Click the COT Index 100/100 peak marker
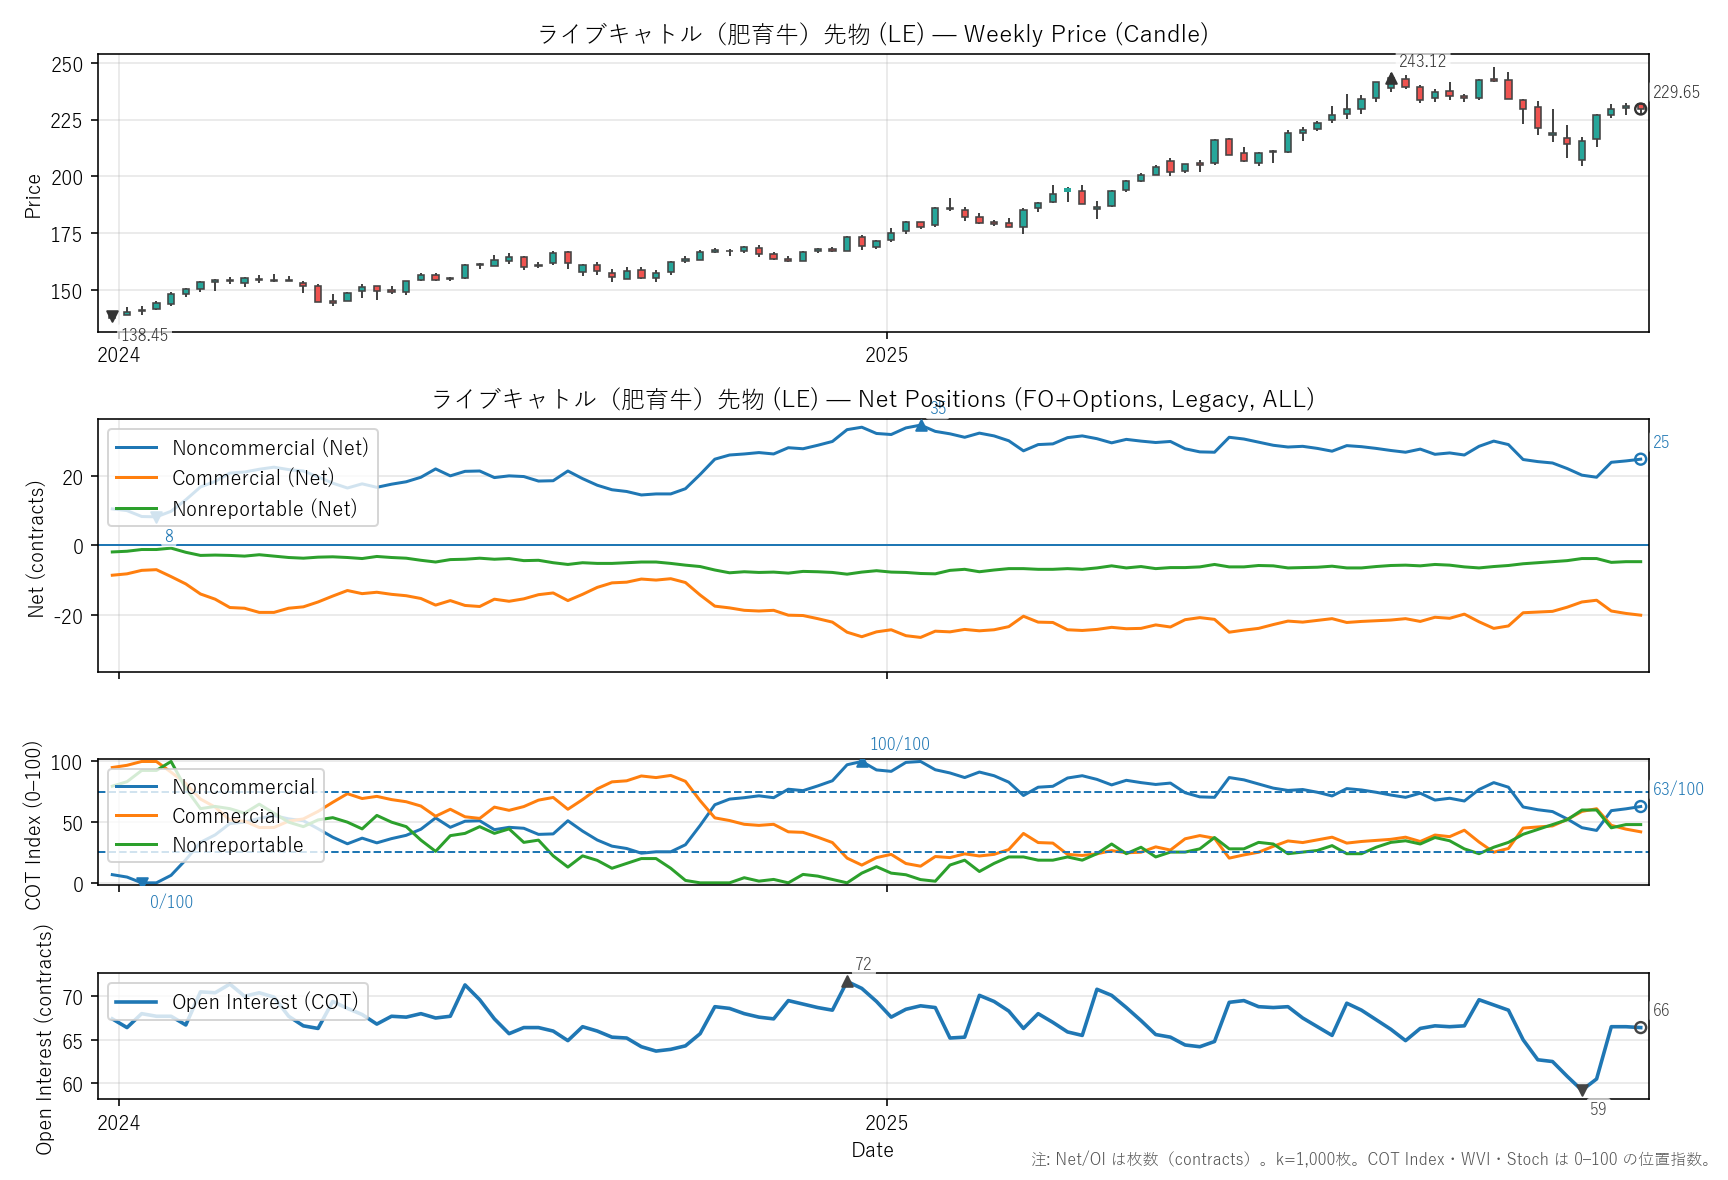The width and height of the screenshot is (1728, 1180). [x=862, y=762]
